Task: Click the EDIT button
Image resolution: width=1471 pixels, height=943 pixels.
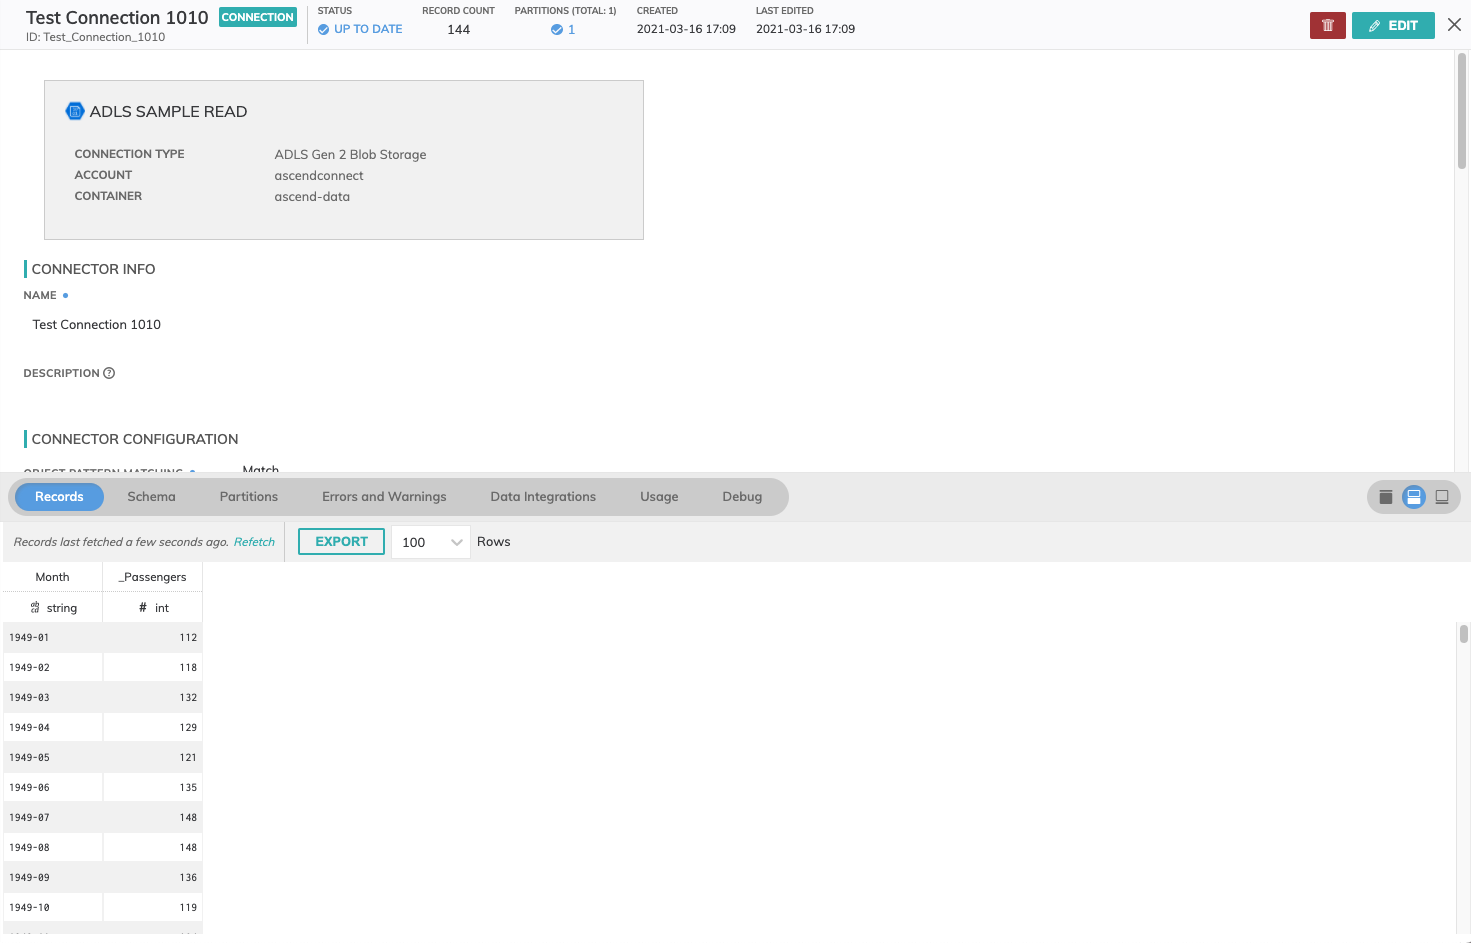Action: tap(1393, 25)
